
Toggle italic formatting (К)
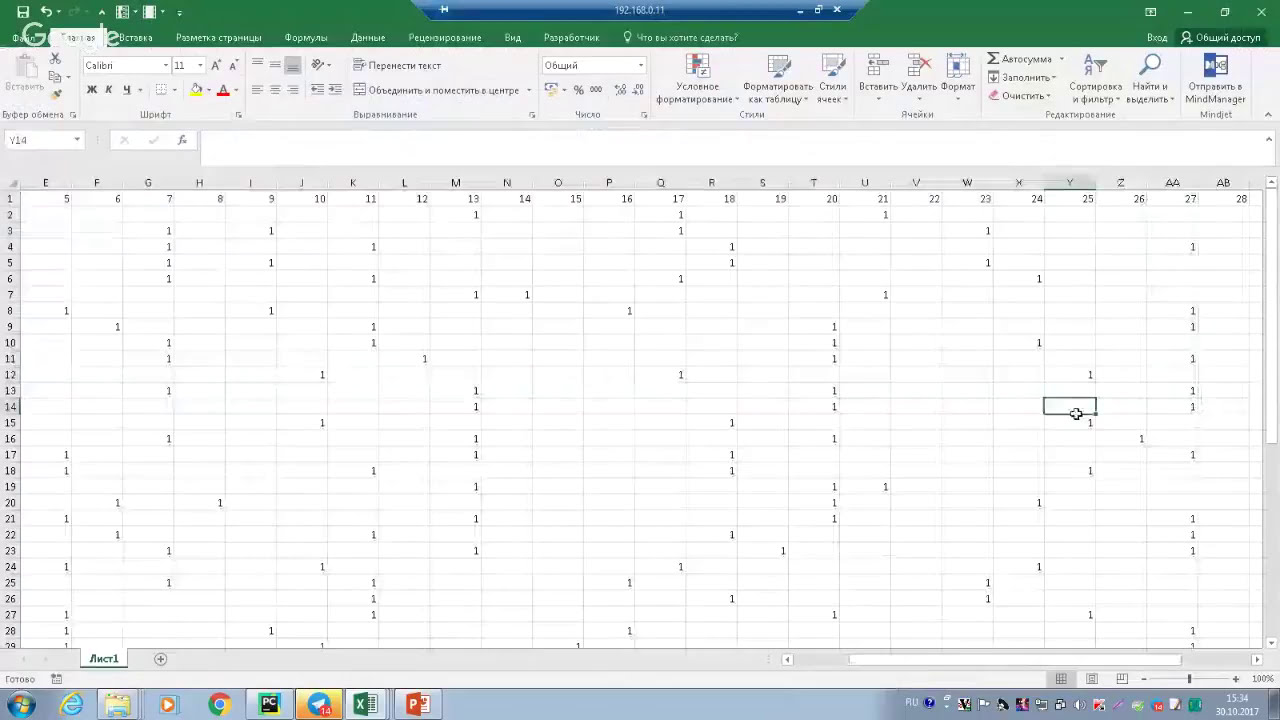(x=109, y=90)
